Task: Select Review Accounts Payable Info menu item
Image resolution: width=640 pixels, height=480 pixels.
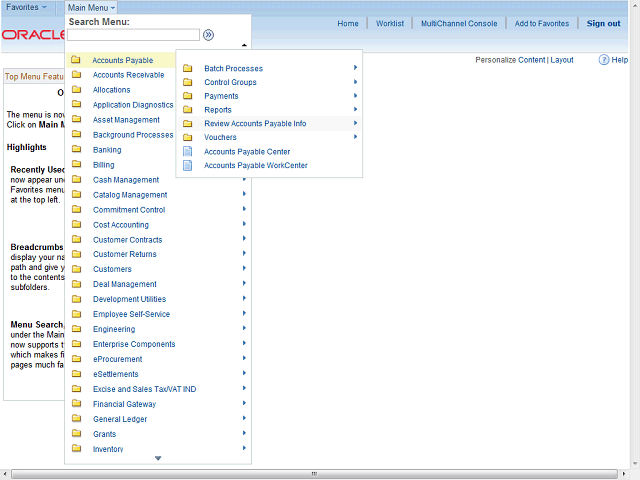Action: [x=255, y=124]
